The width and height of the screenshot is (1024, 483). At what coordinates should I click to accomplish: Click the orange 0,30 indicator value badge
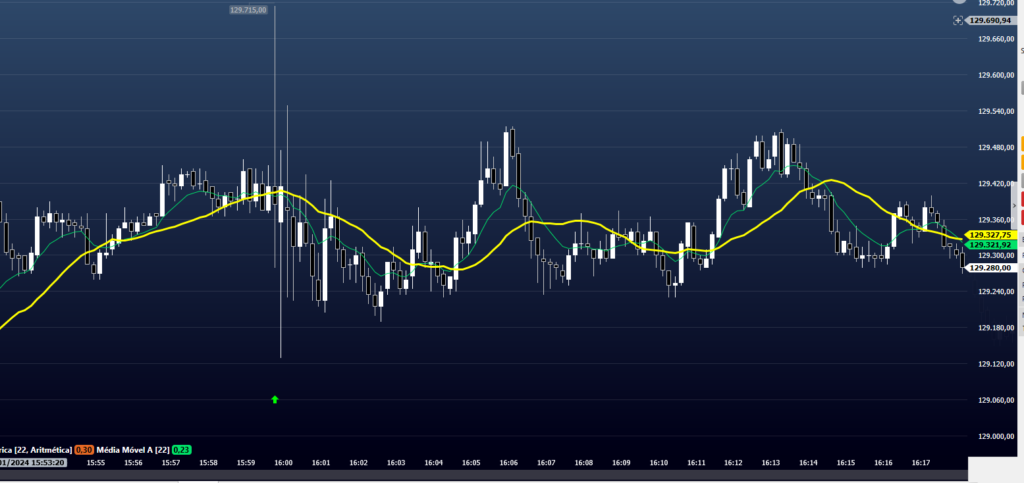click(x=83, y=450)
